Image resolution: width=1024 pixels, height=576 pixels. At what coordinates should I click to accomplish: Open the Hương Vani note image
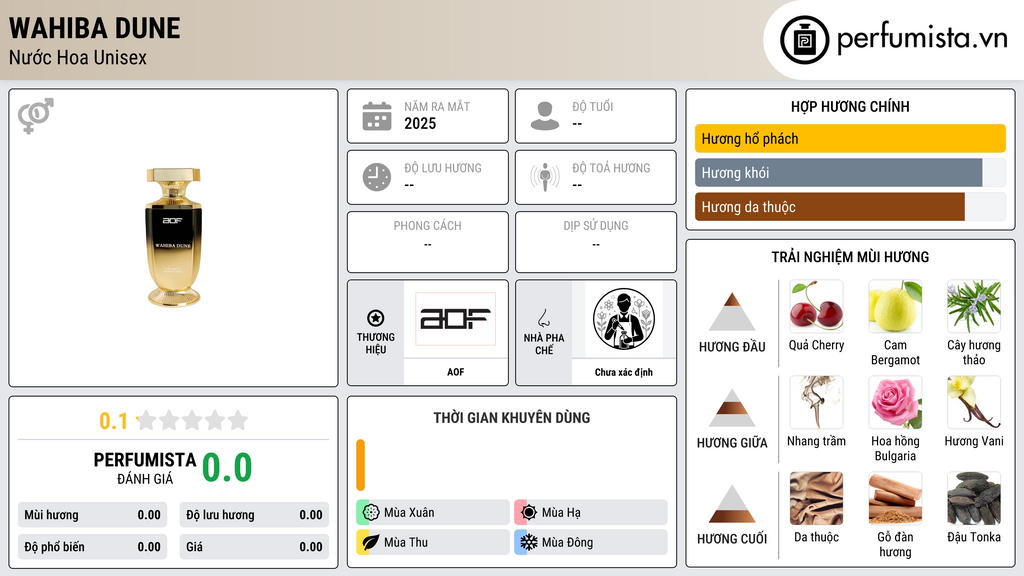coord(974,402)
